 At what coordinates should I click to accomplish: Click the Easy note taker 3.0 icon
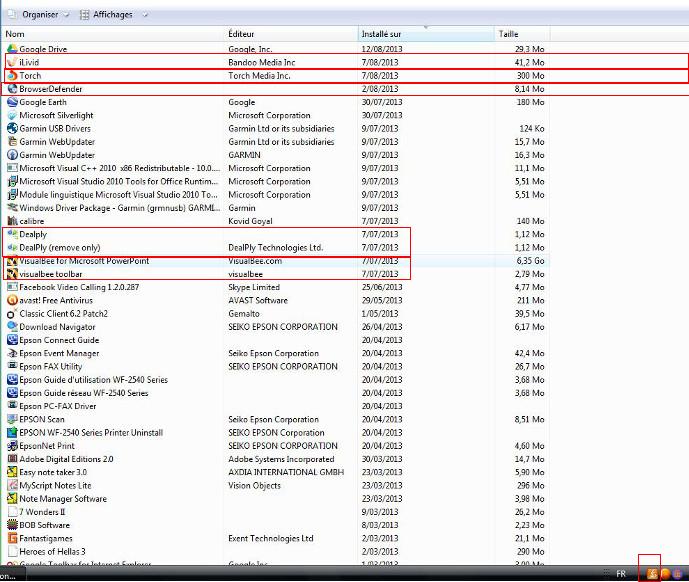coord(12,472)
